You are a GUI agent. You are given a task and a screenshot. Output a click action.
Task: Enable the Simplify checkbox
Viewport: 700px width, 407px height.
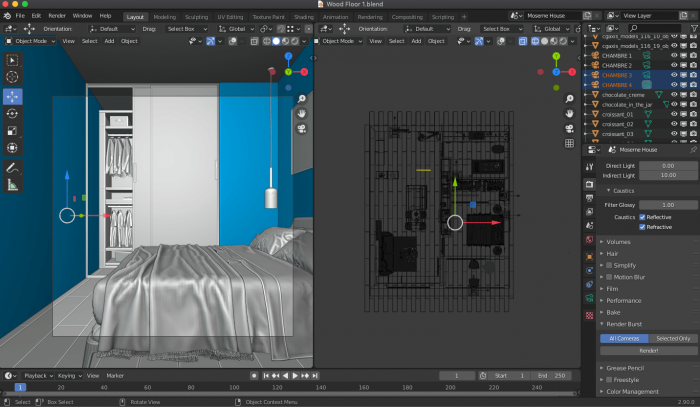click(608, 265)
